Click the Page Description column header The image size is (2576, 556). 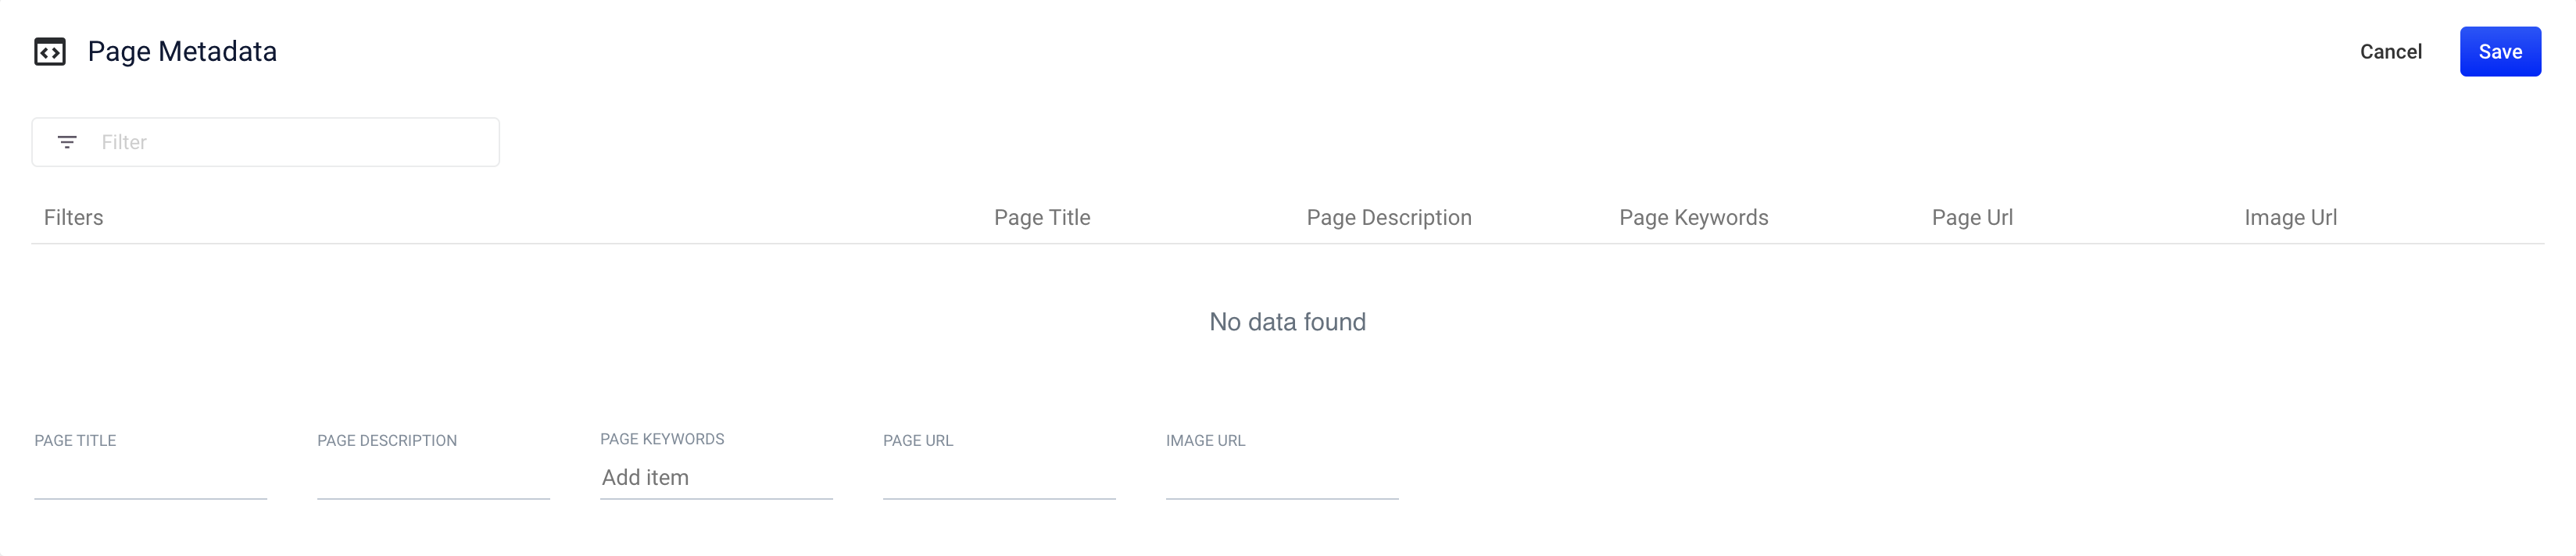point(1389,217)
